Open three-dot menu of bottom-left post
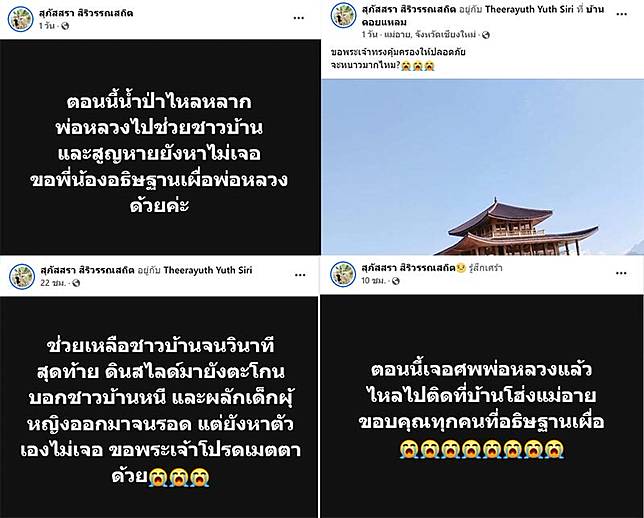 click(x=300, y=275)
